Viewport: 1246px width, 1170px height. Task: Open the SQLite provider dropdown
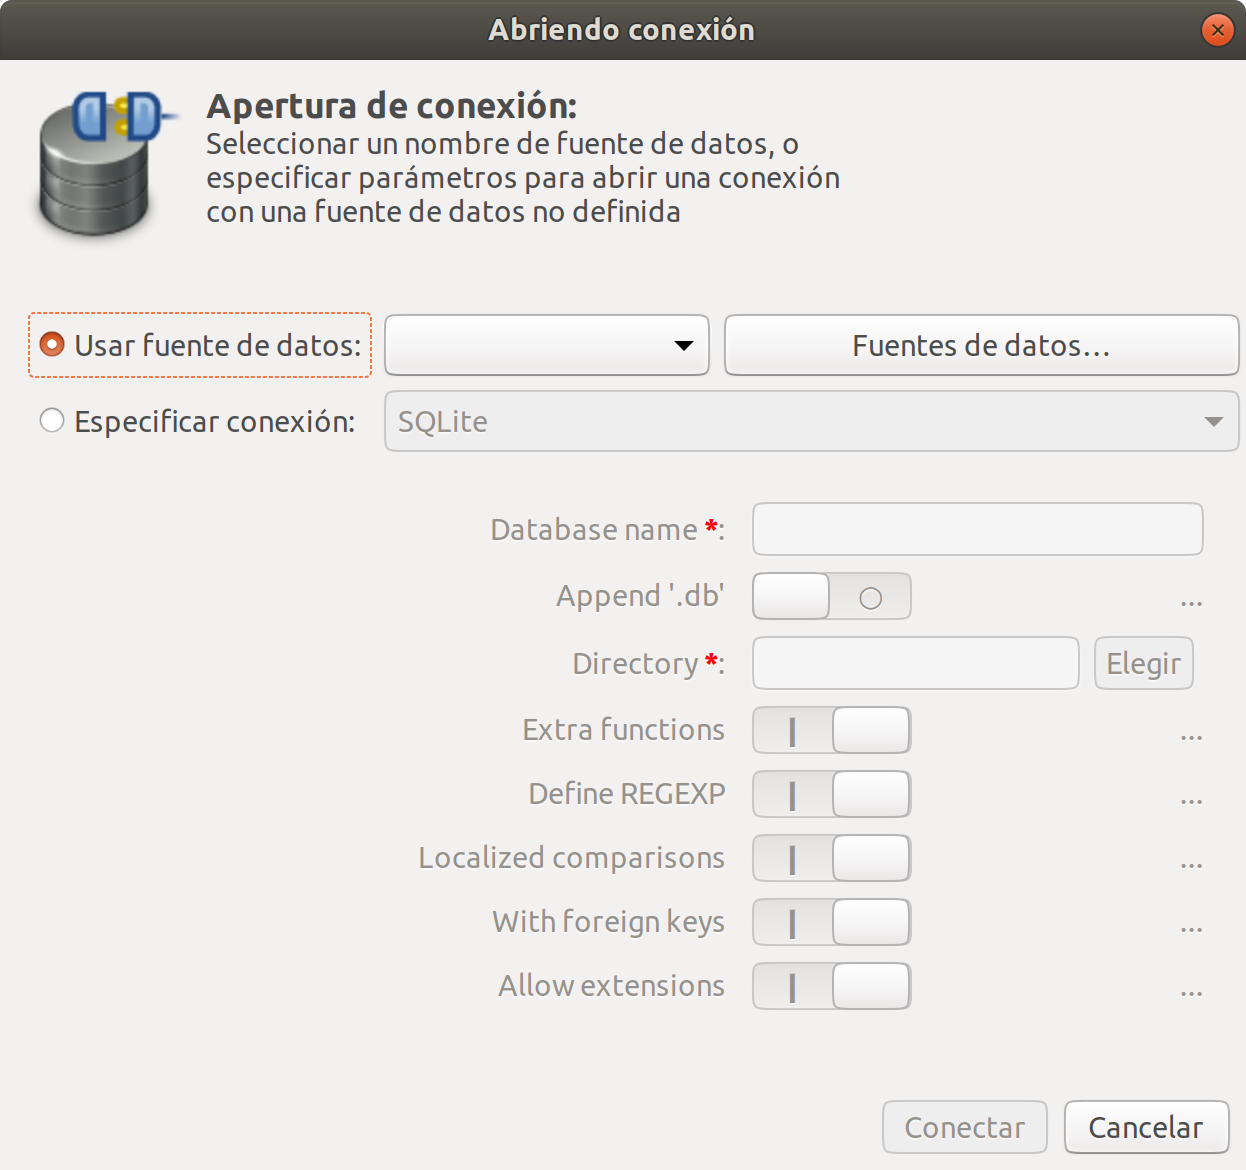tap(811, 421)
